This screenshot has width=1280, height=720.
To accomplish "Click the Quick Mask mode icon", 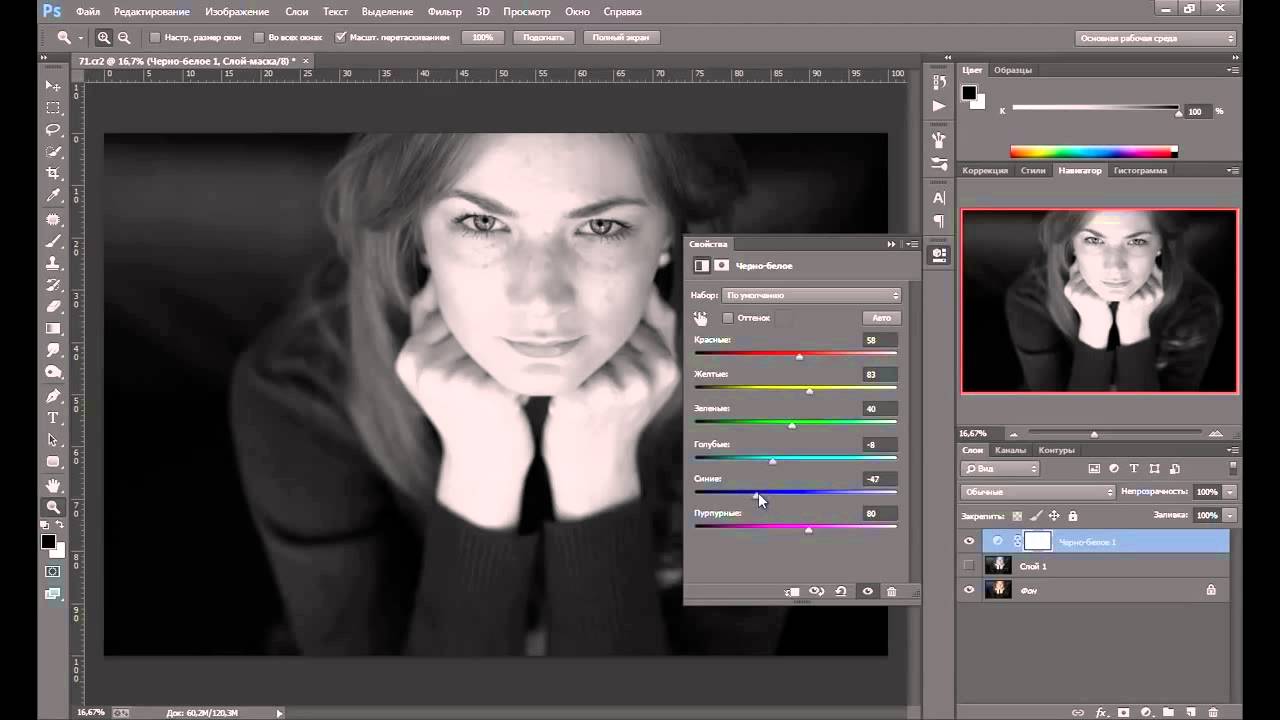I will click(53, 572).
